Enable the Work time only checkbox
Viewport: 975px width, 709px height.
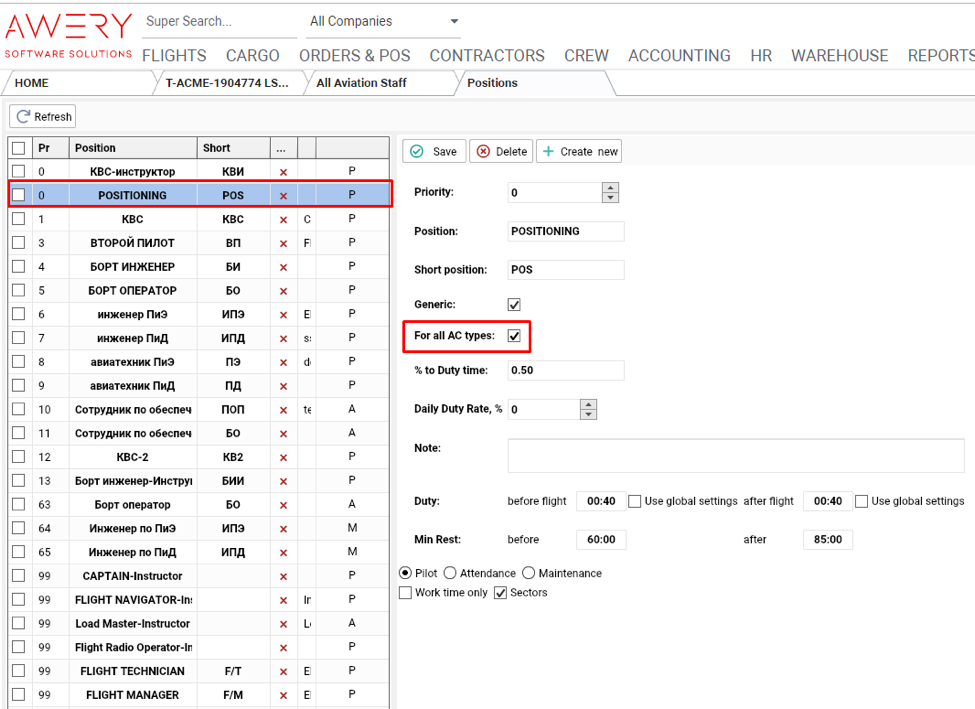coord(406,593)
